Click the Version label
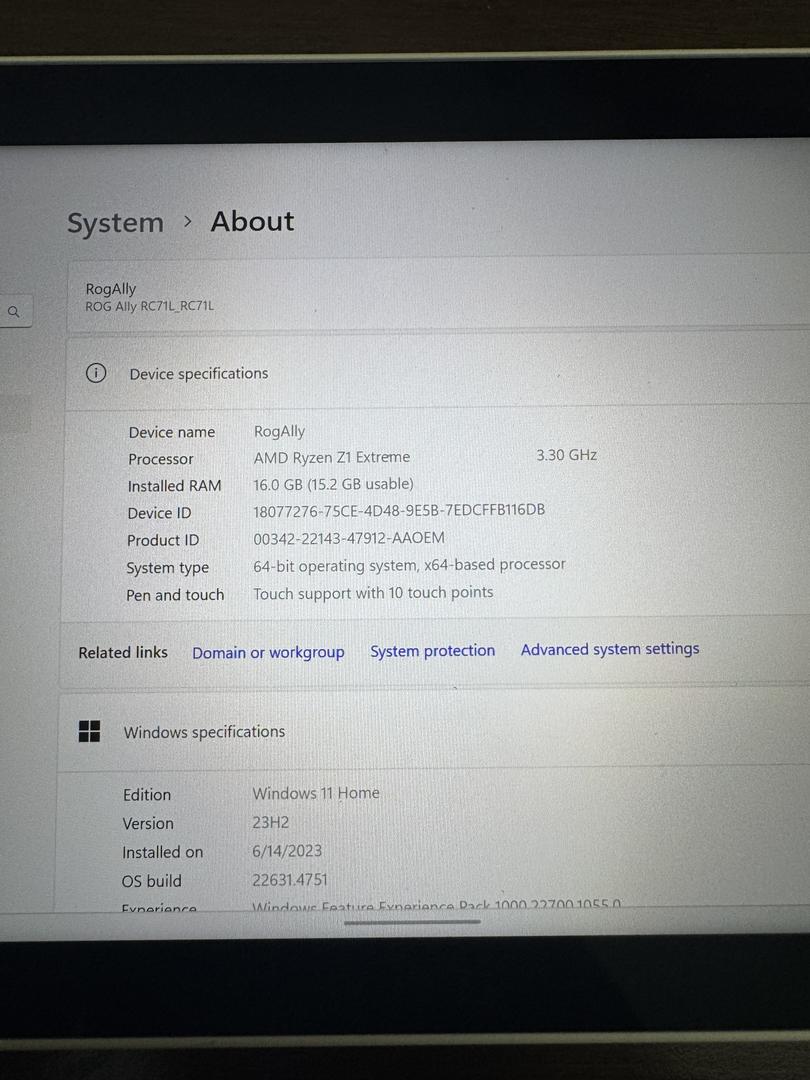Image resolution: width=810 pixels, height=1080 pixels. click(147, 824)
